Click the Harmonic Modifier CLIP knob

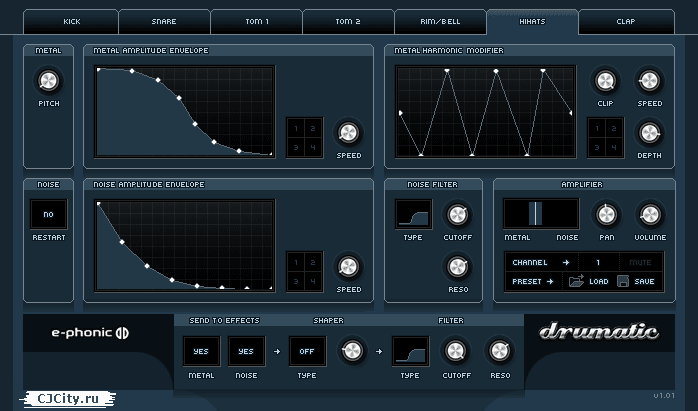605,81
